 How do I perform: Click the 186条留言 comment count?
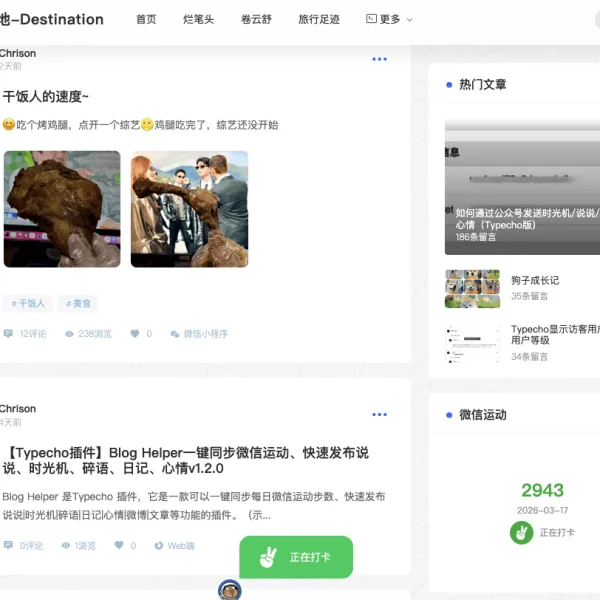pyautogui.click(x=475, y=237)
